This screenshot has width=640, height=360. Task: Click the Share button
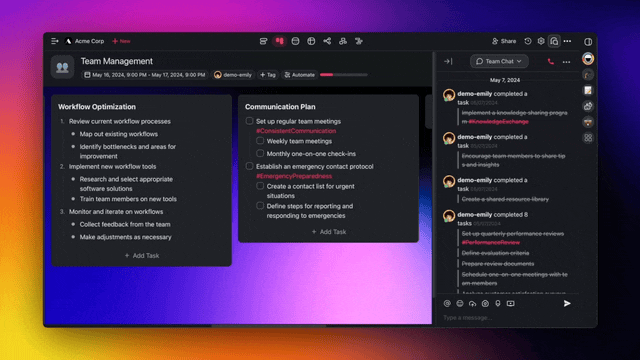[504, 41]
